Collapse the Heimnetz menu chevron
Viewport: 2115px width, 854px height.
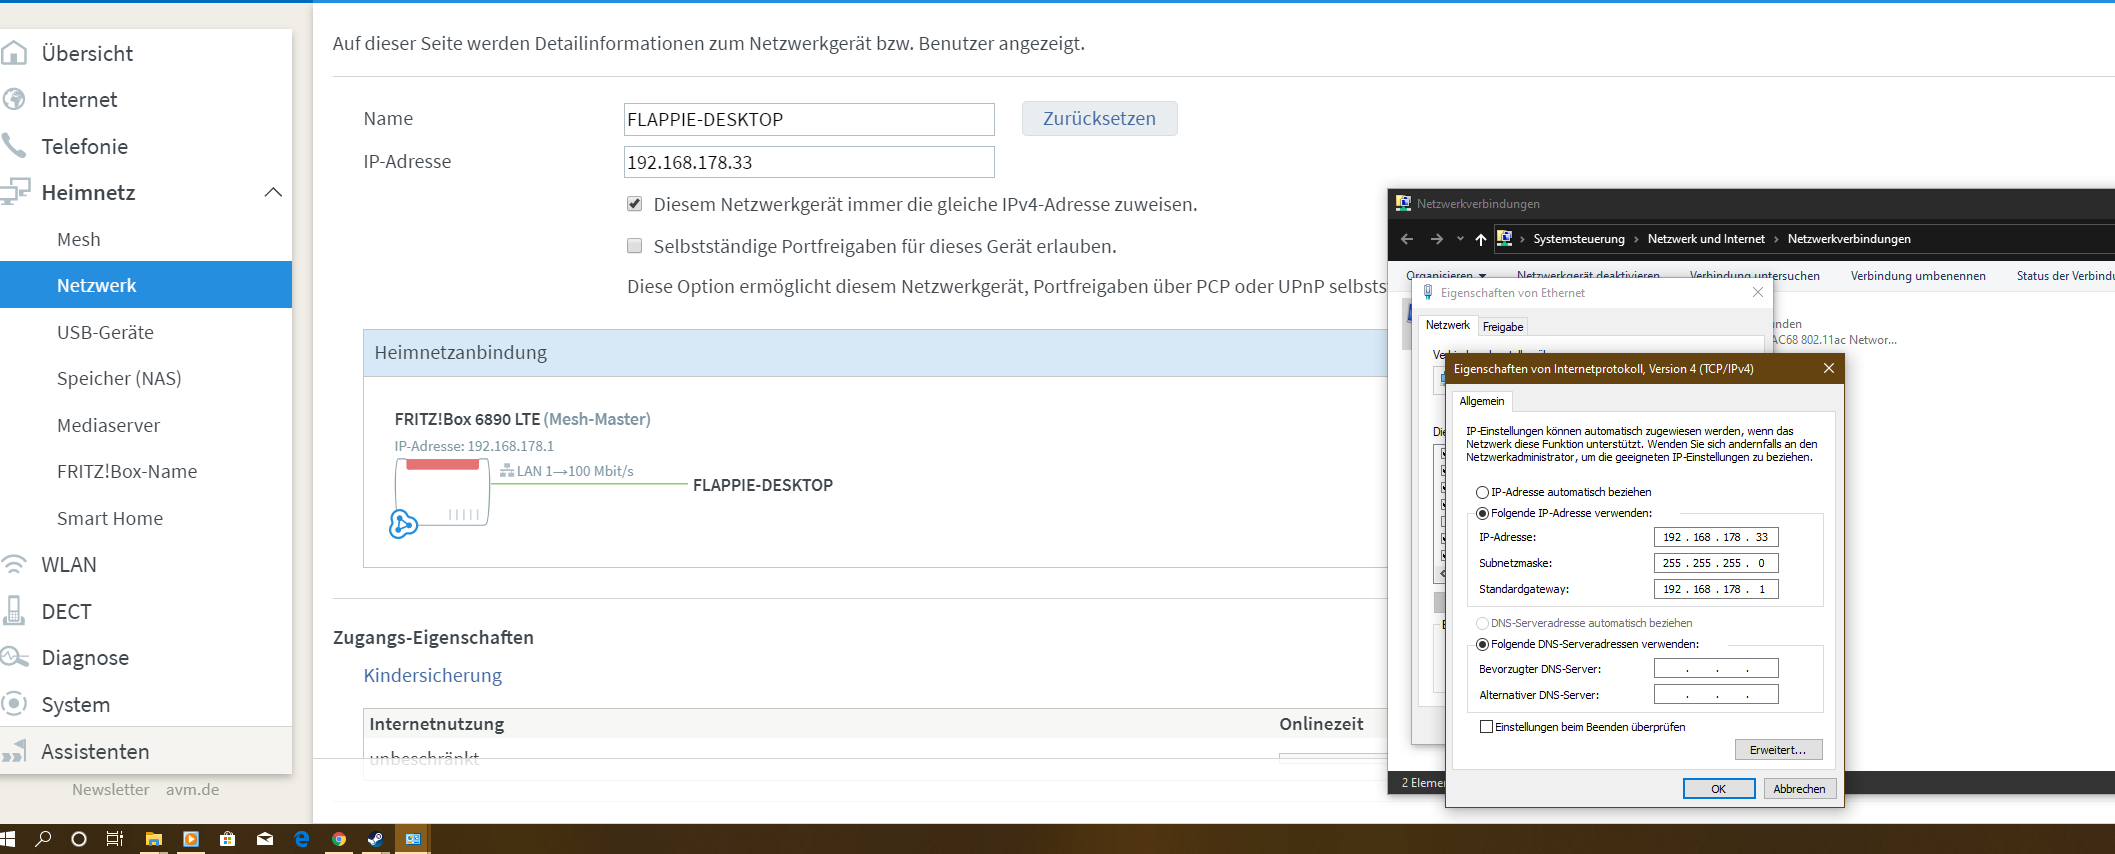[x=273, y=192]
